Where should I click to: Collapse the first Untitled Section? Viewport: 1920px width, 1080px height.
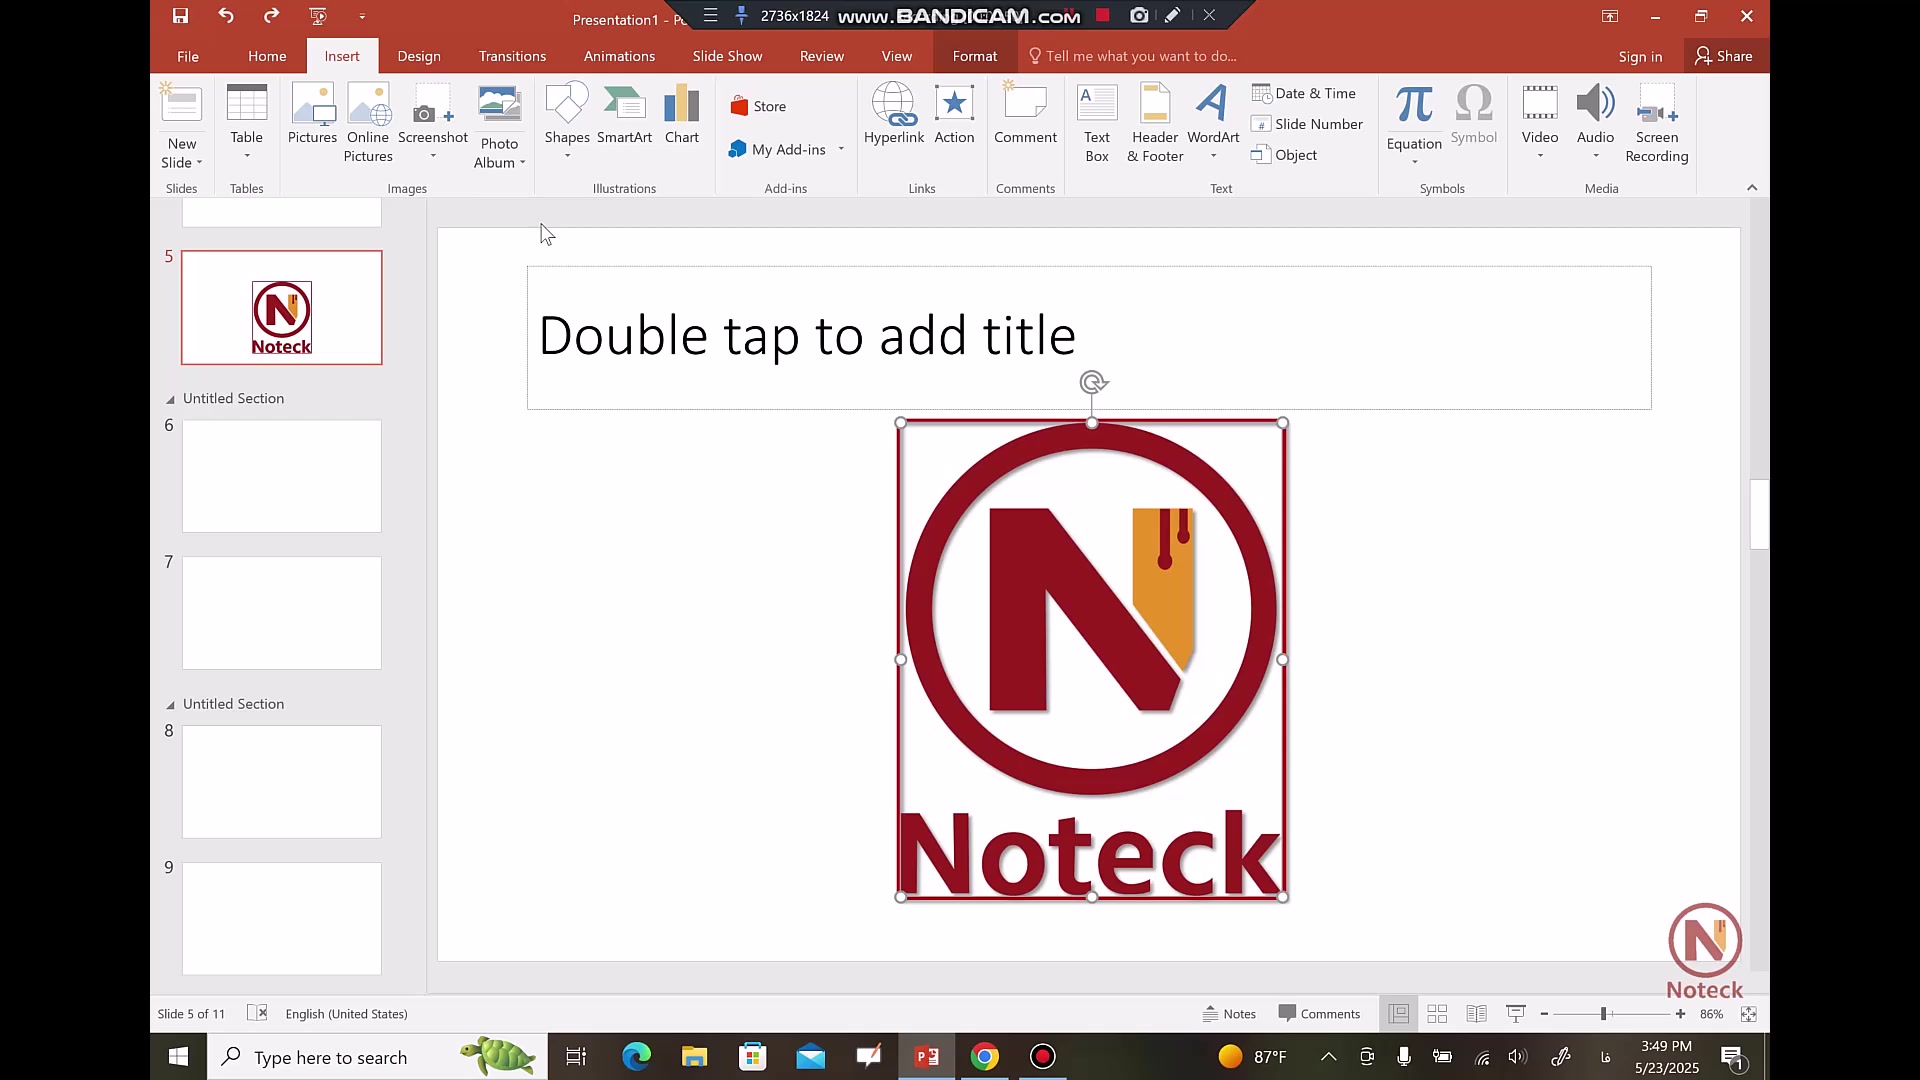click(x=170, y=399)
